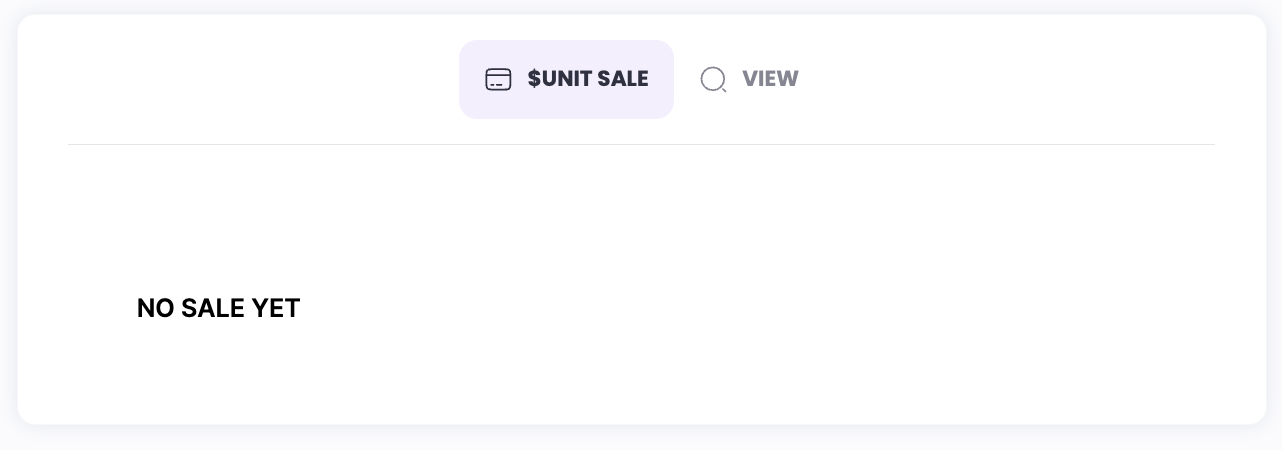Show views by choosing VIEW

[749, 79]
